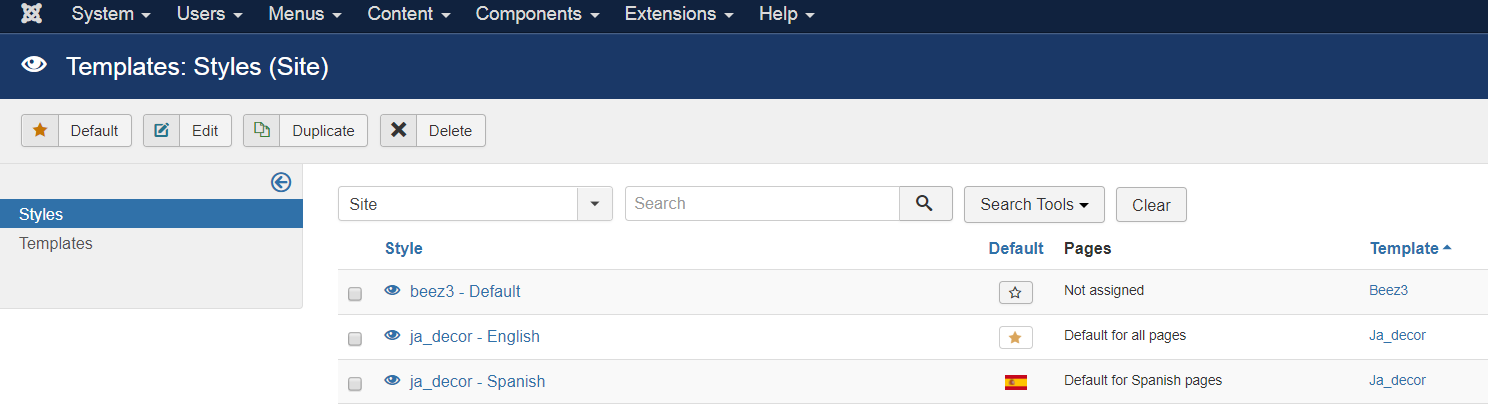The image size is (1488, 404).
Task: Click the Joomla logo icon
Action: point(31,15)
